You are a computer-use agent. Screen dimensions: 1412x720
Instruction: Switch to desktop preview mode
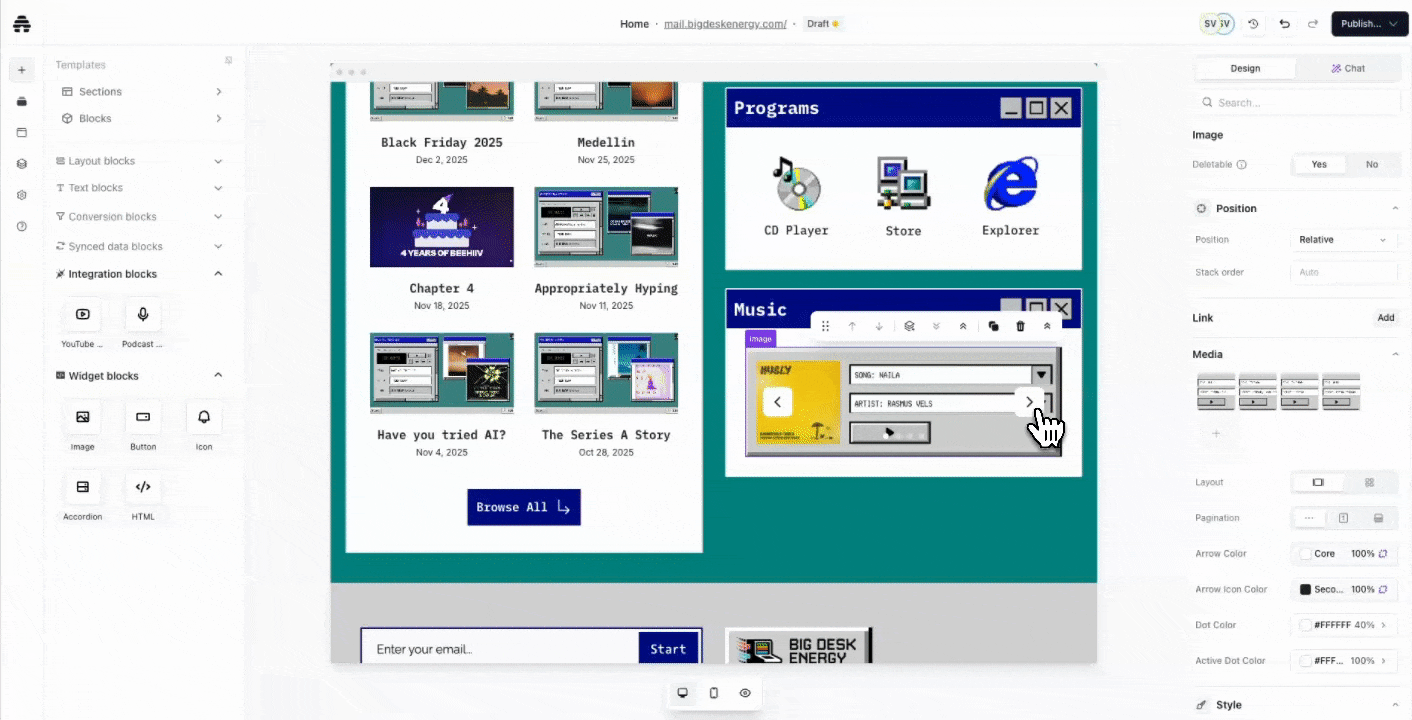[683, 693]
